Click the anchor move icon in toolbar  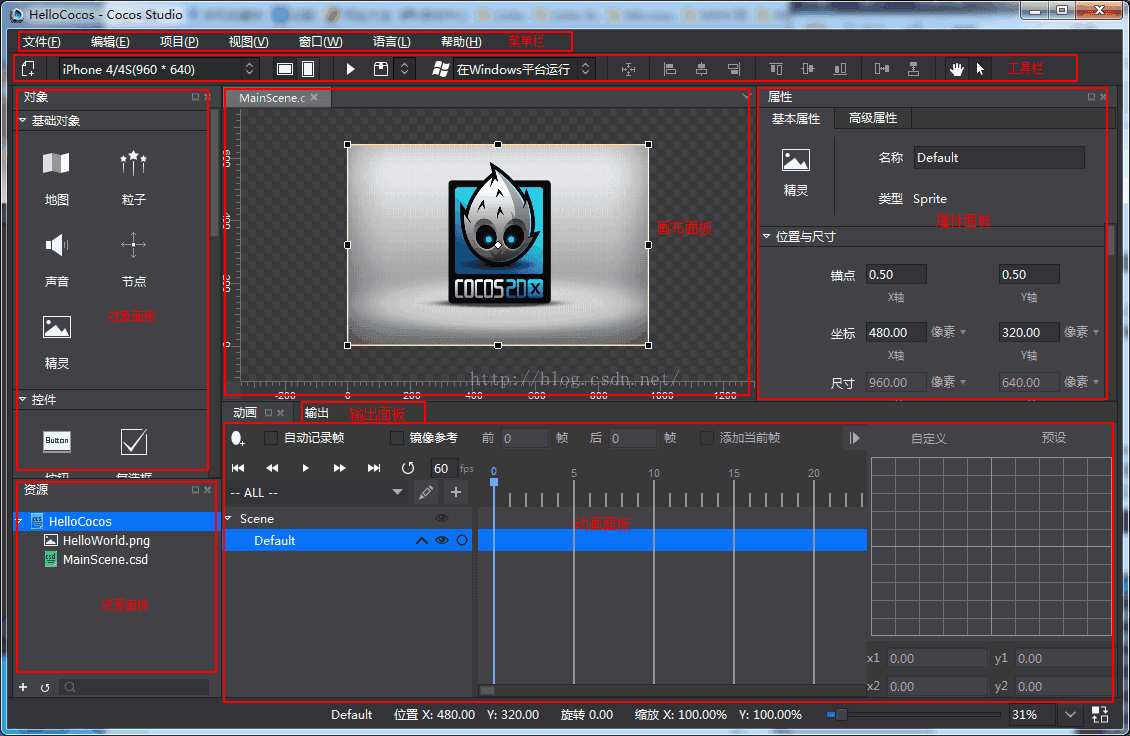(628, 68)
